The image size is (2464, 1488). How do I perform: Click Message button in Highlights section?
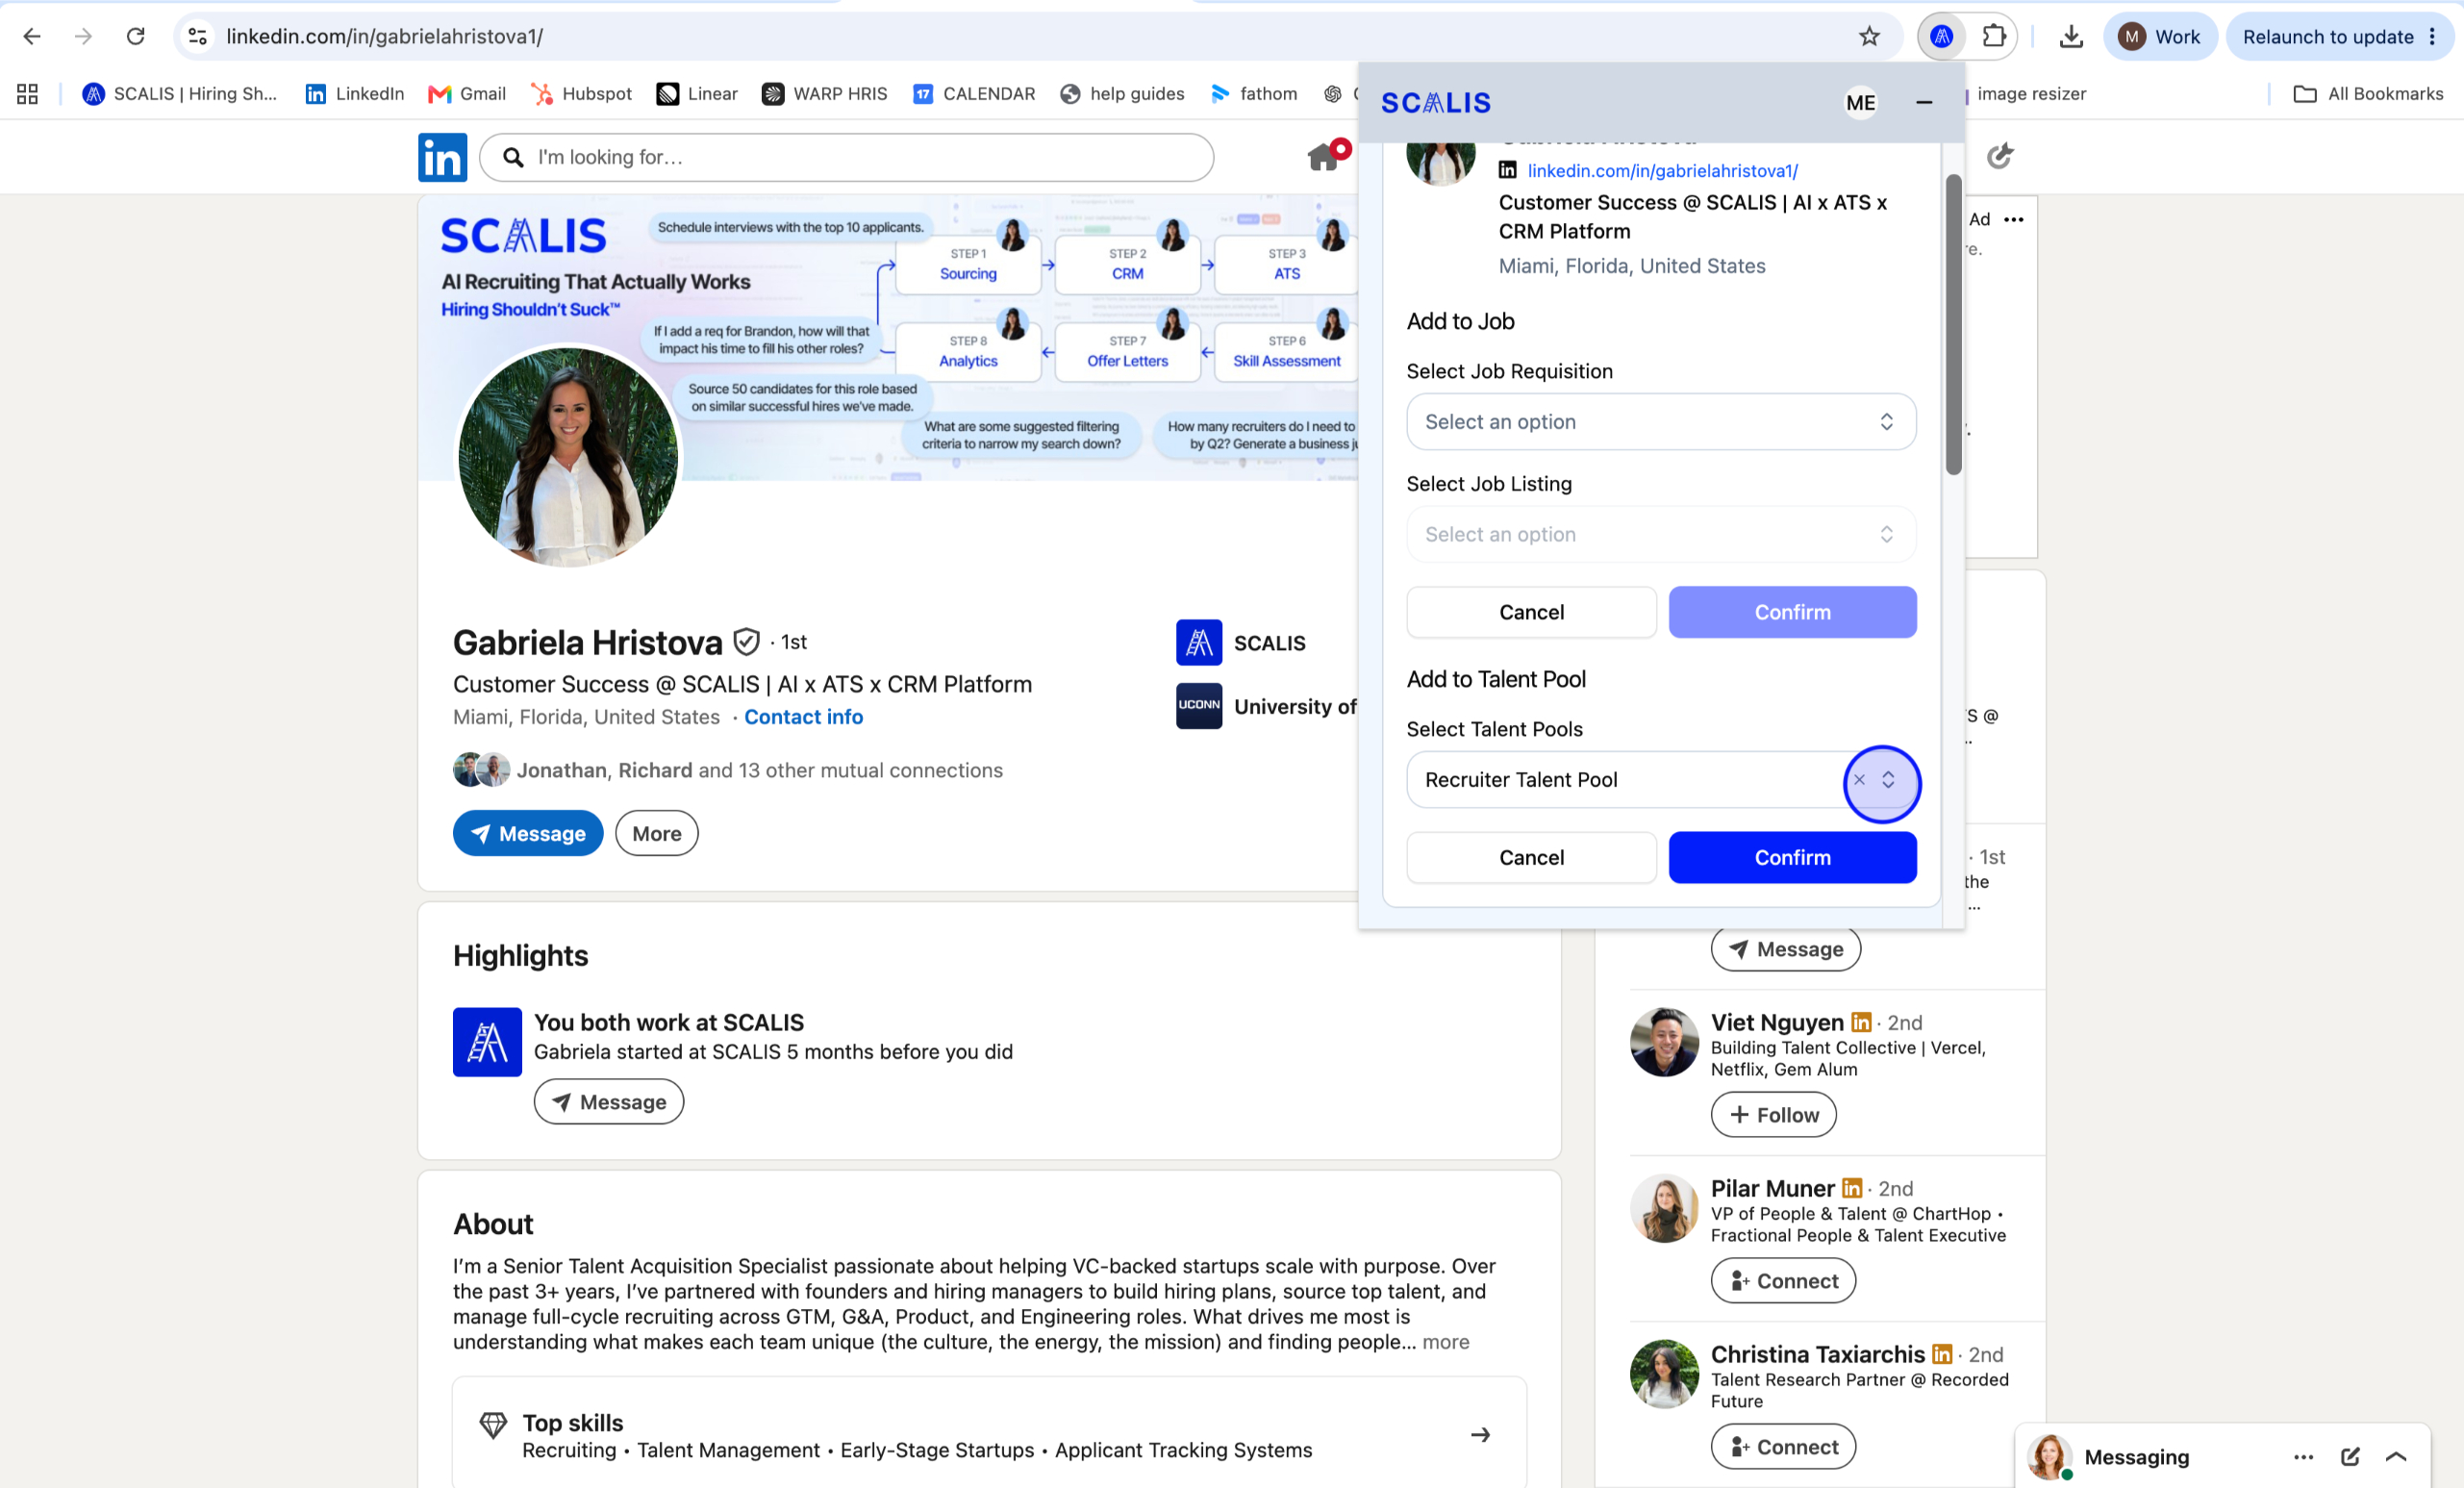point(608,1102)
